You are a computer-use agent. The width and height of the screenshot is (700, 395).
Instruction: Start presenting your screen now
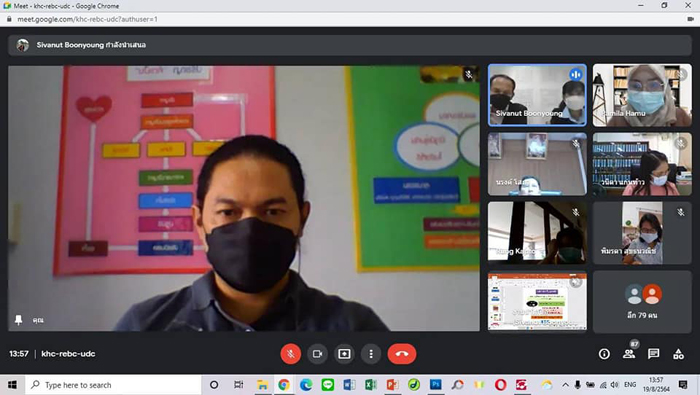[344, 354]
